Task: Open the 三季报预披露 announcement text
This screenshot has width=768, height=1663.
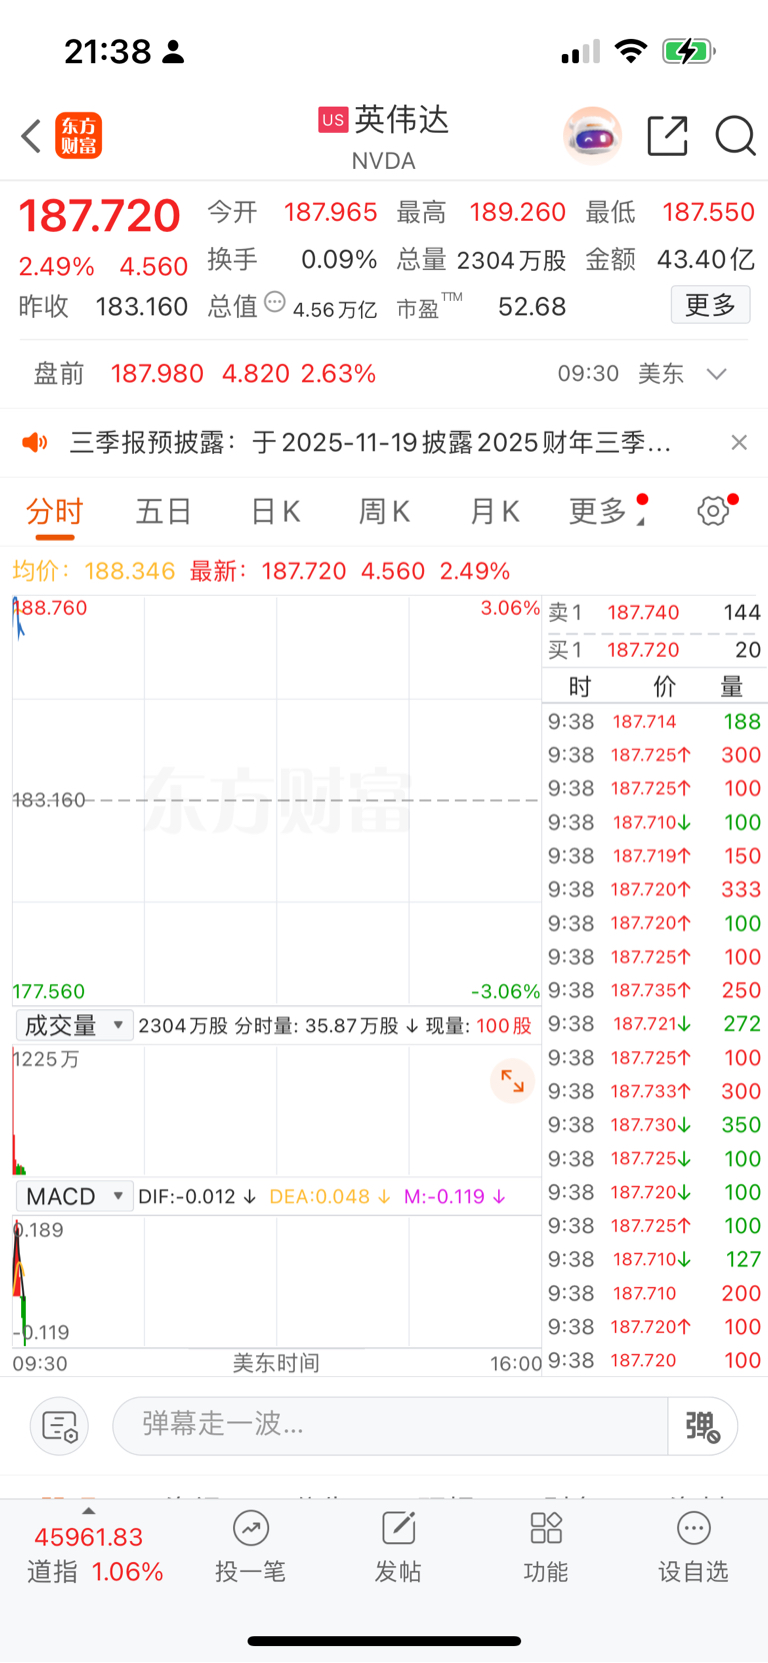Action: 370,442
